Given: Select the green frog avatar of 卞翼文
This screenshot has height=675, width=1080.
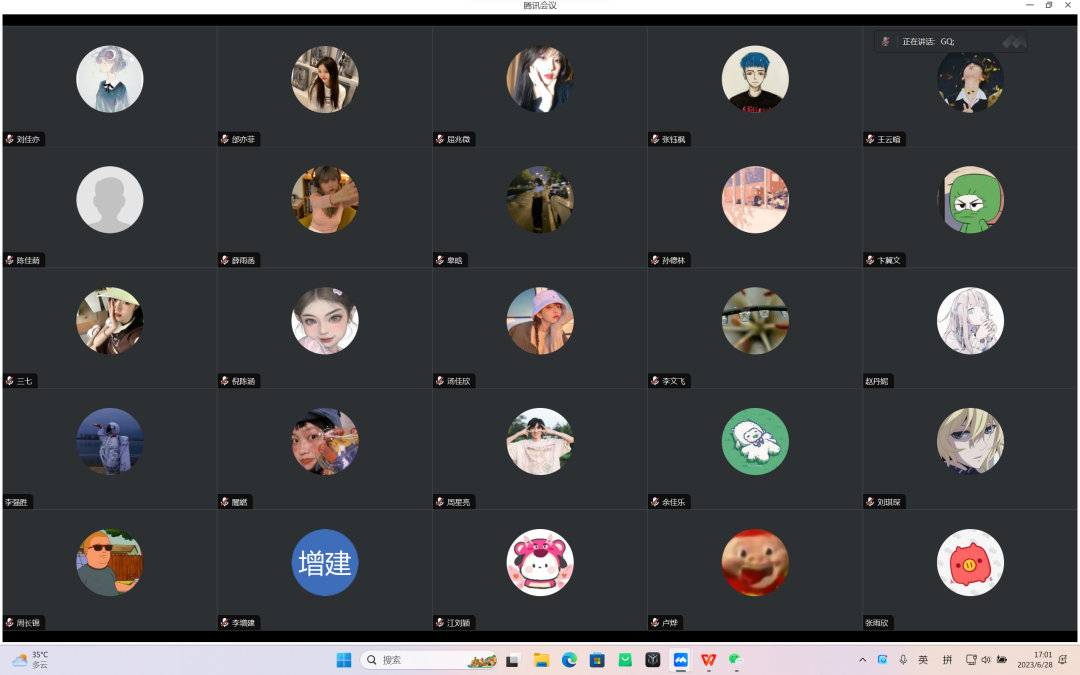Looking at the screenshot, I should [970, 200].
